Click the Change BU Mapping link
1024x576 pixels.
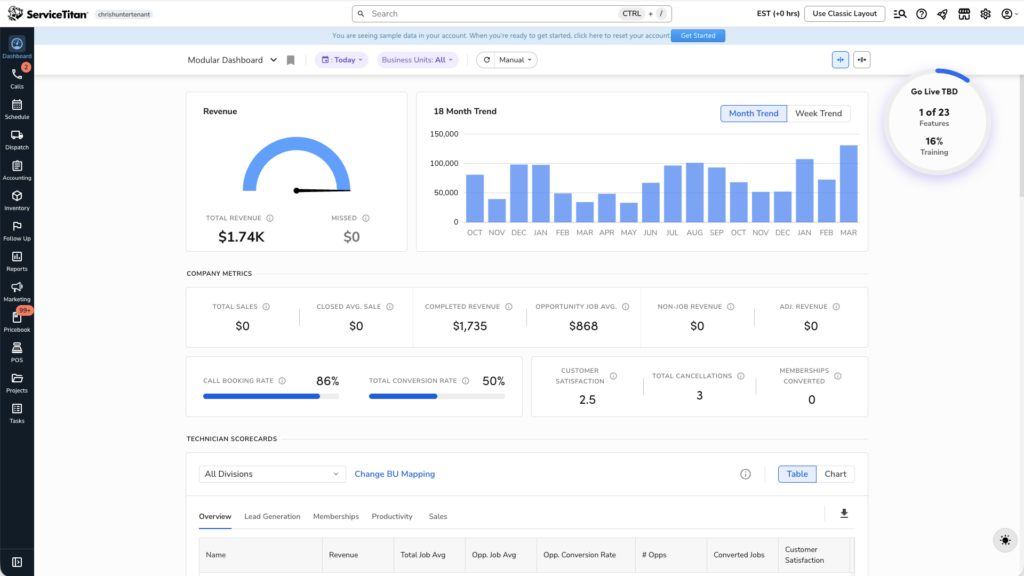coord(395,474)
